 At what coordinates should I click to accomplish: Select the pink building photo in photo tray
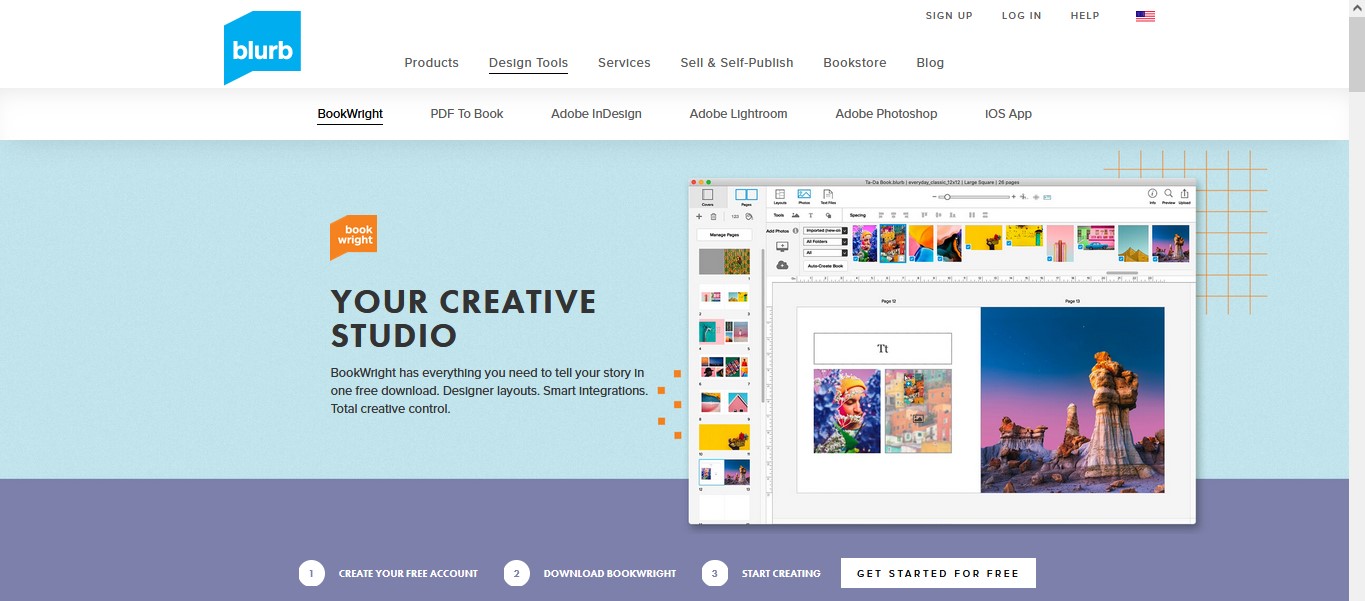coord(1060,243)
